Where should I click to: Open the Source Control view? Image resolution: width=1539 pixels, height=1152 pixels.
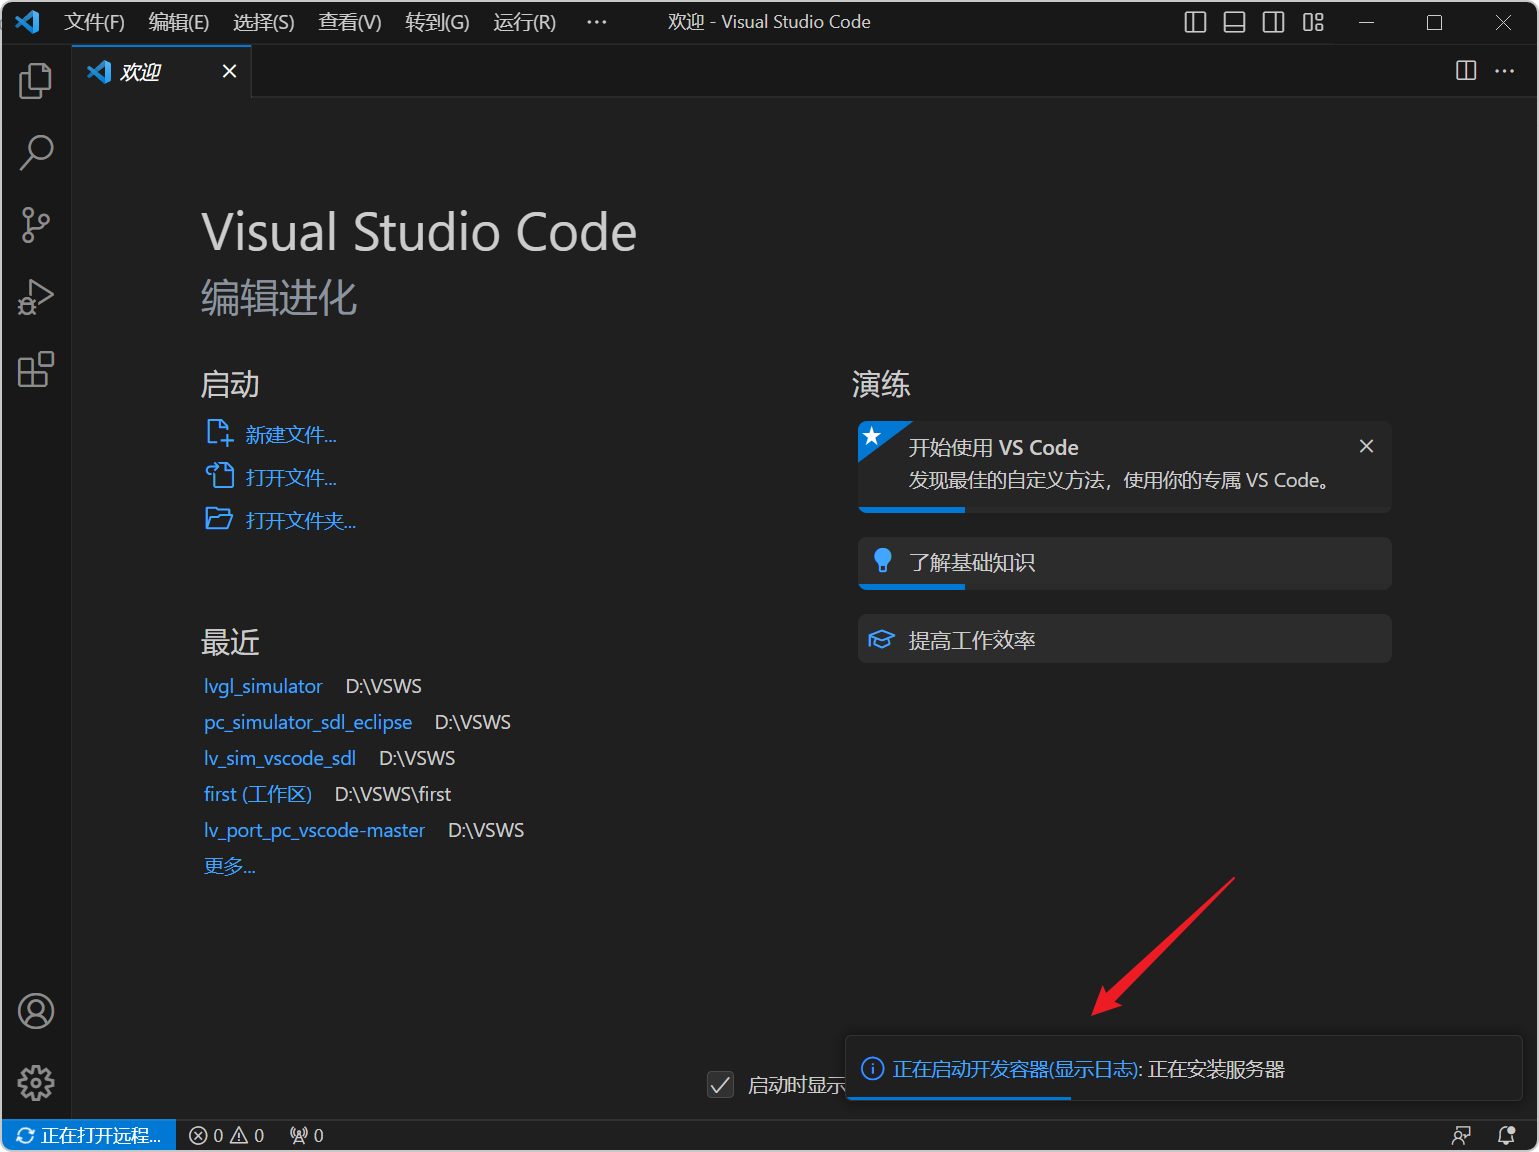click(36, 225)
